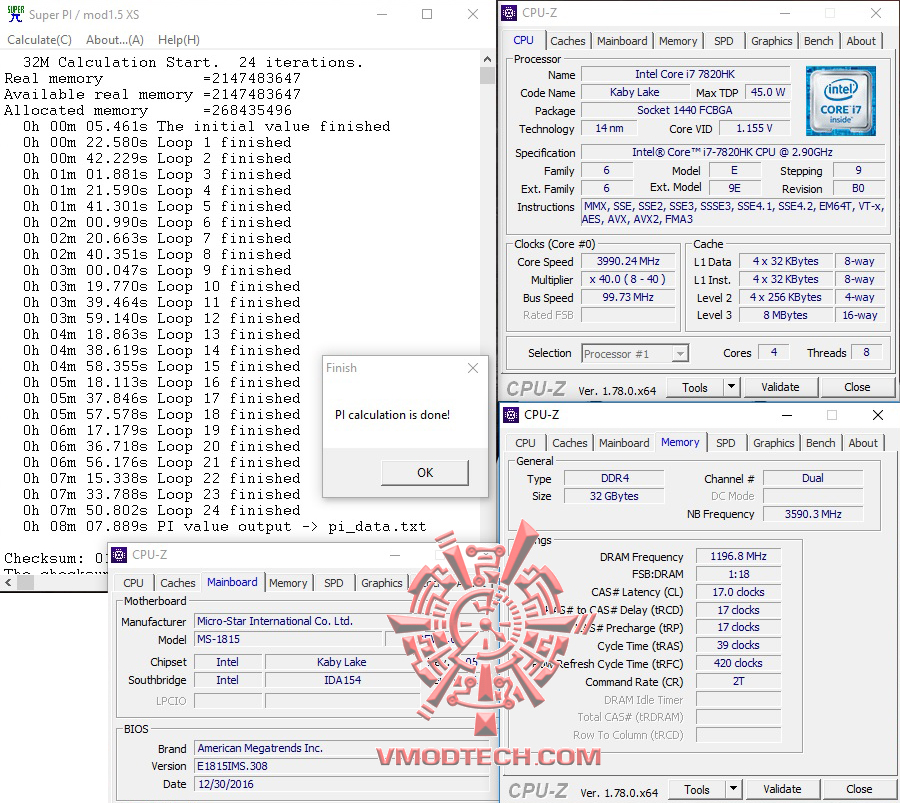Viewport: 900px width, 803px height.
Task: Click Tools button in Memory CPU-Z window
Action: pyautogui.click(x=697, y=790)
